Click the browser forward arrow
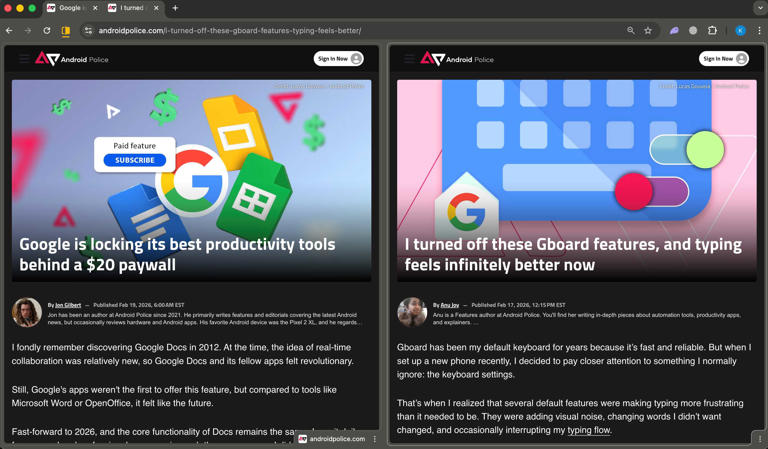The image size is (768, 449). point(28,30)
